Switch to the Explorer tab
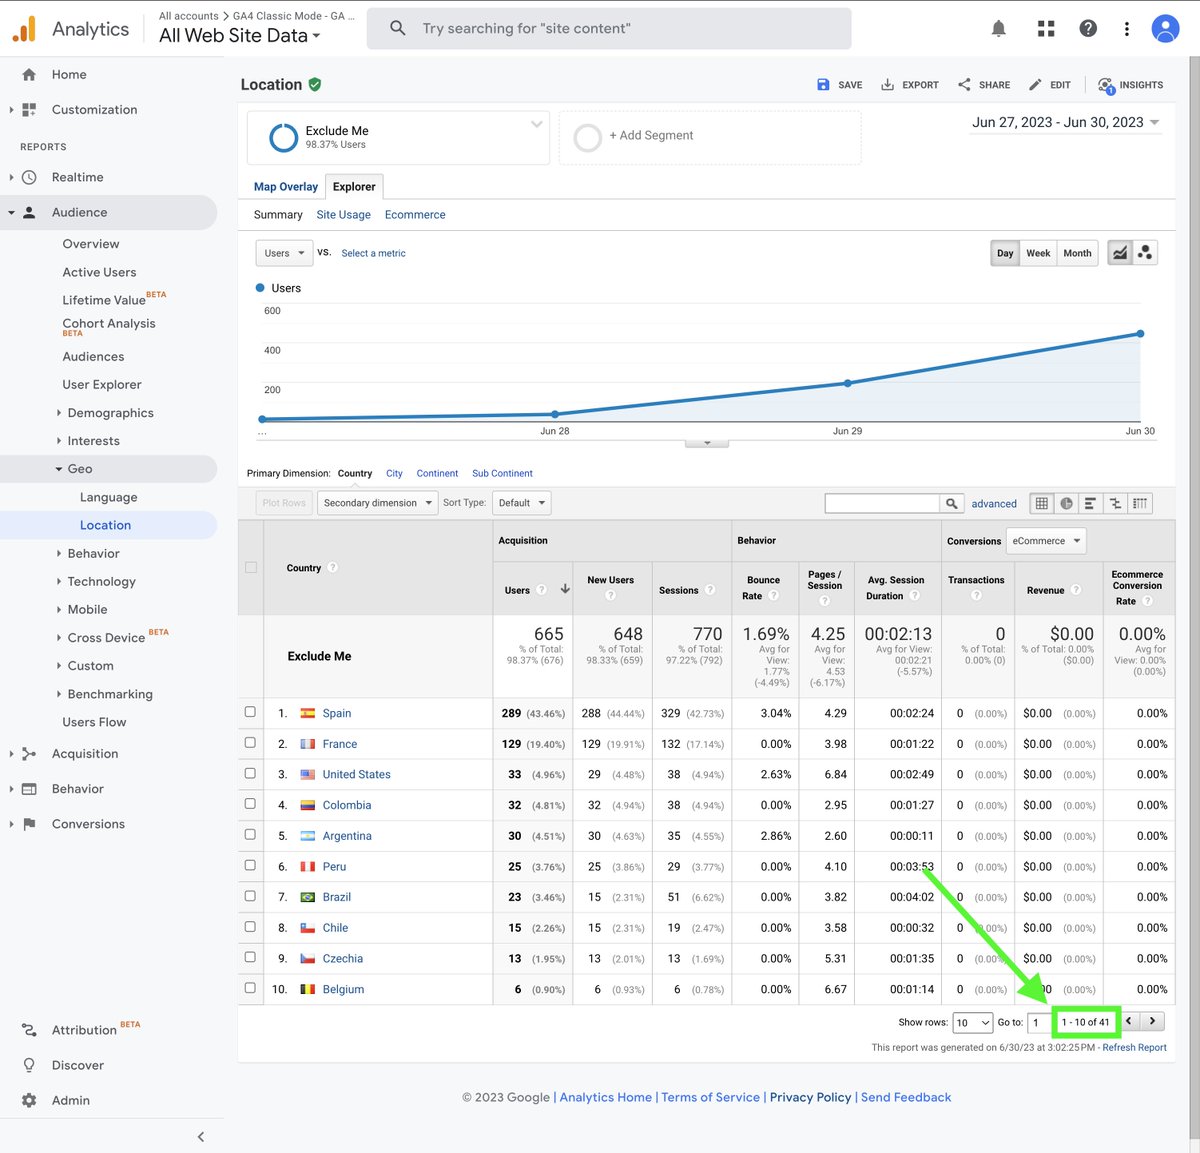1200x1153 pixels. pos(354,187)
